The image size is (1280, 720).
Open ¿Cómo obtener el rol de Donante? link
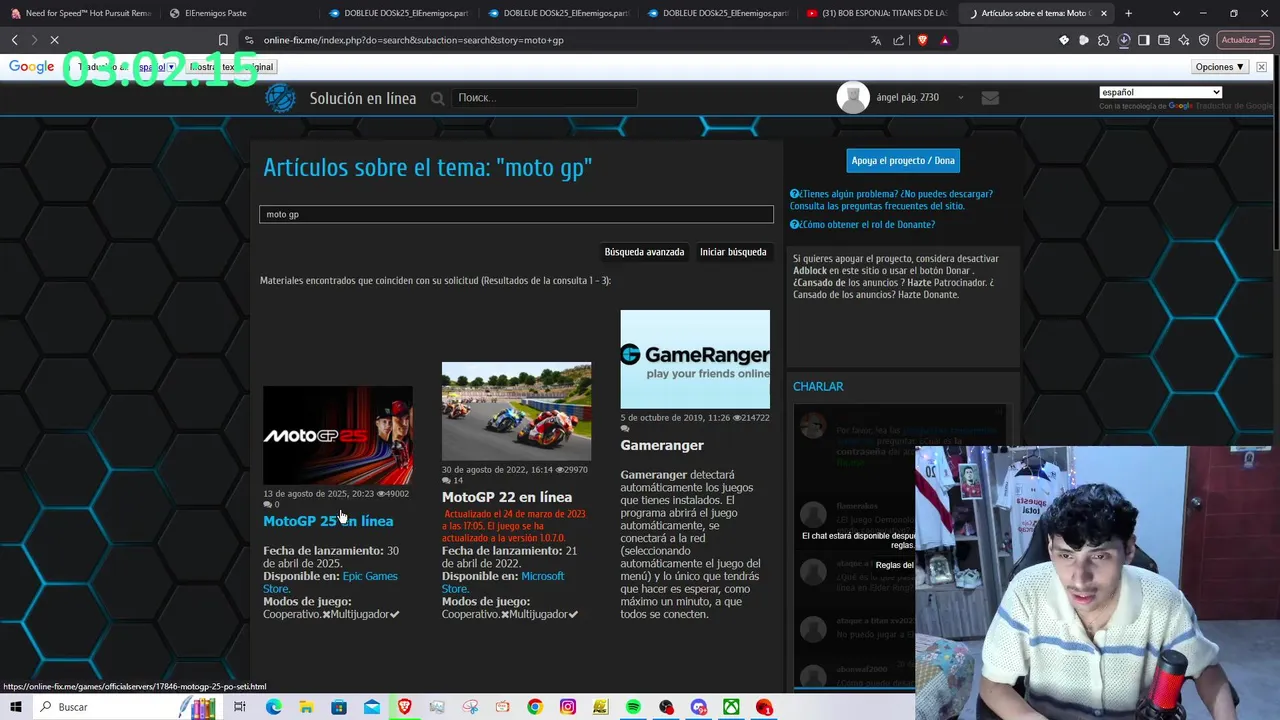click(x=862, y=225)
